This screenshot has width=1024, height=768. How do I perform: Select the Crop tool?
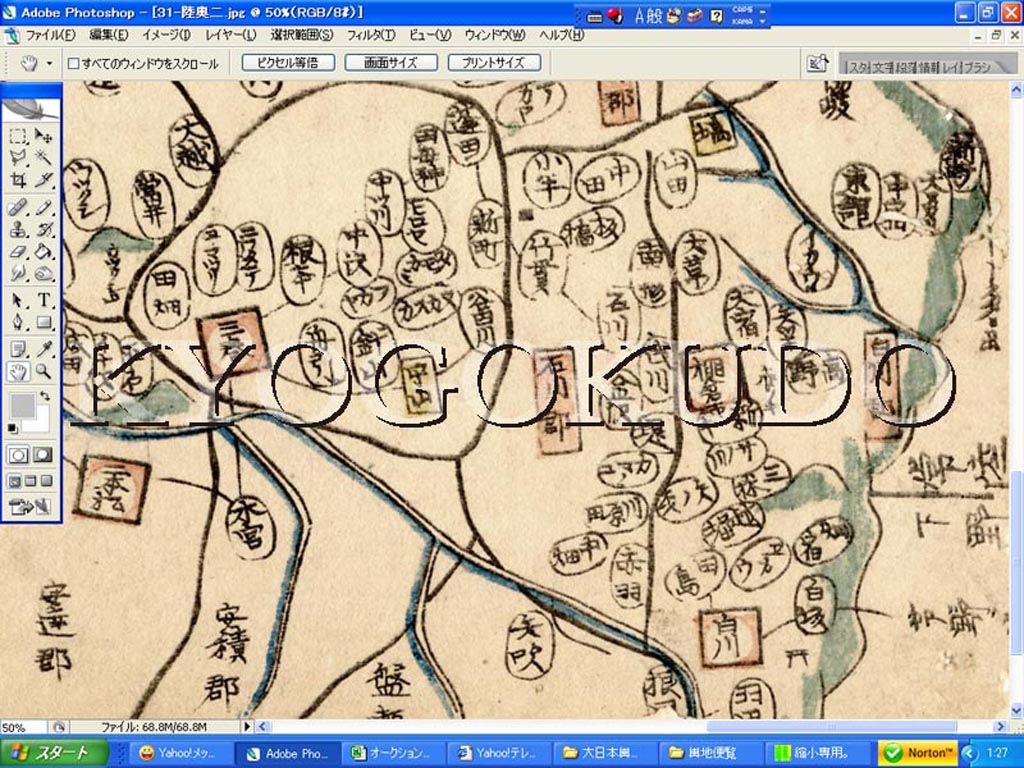click(x=18, y=179)
